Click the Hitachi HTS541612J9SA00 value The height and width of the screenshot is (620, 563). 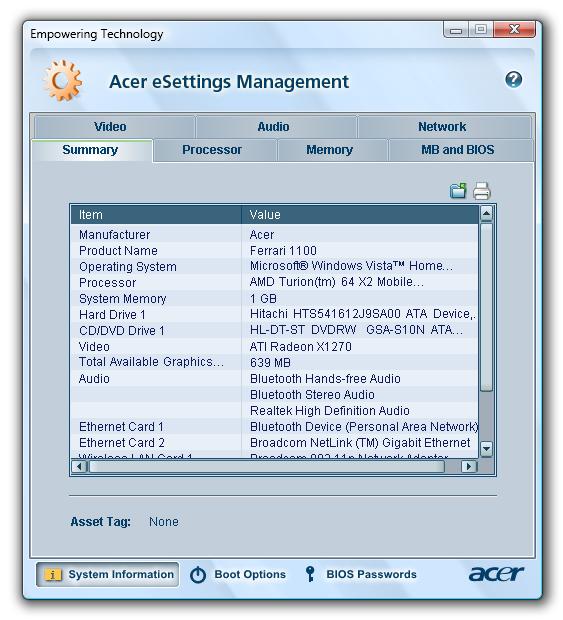[x=363, y=314]
